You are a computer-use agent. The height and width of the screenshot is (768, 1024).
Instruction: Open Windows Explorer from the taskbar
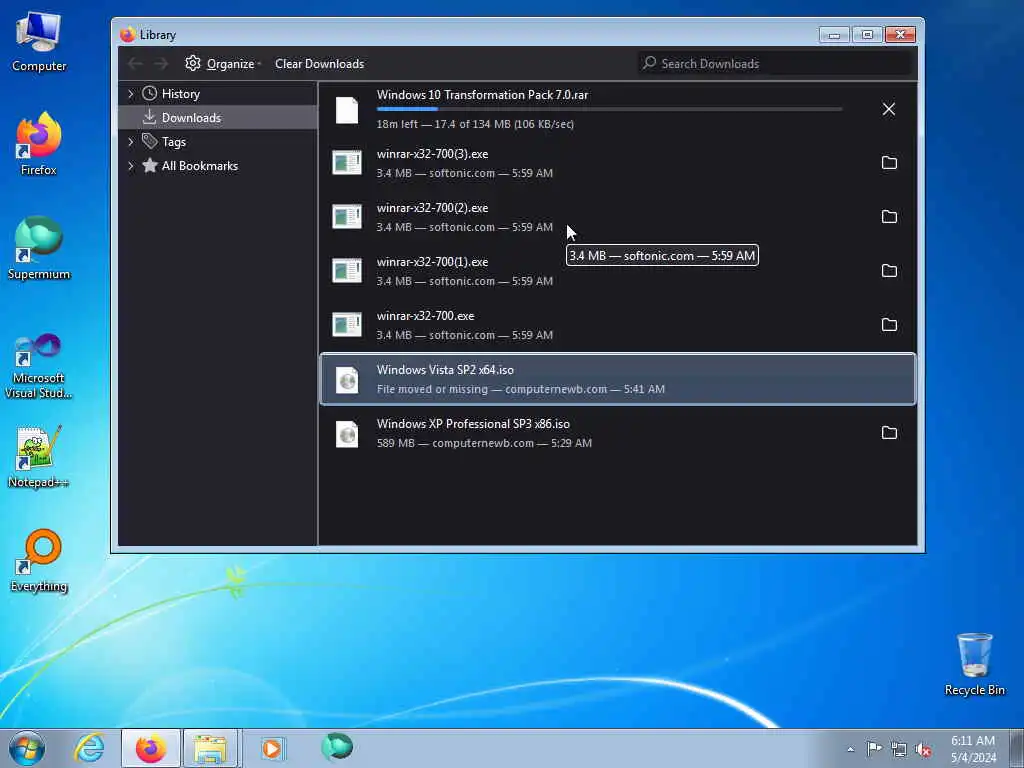(x=211, y=748)
